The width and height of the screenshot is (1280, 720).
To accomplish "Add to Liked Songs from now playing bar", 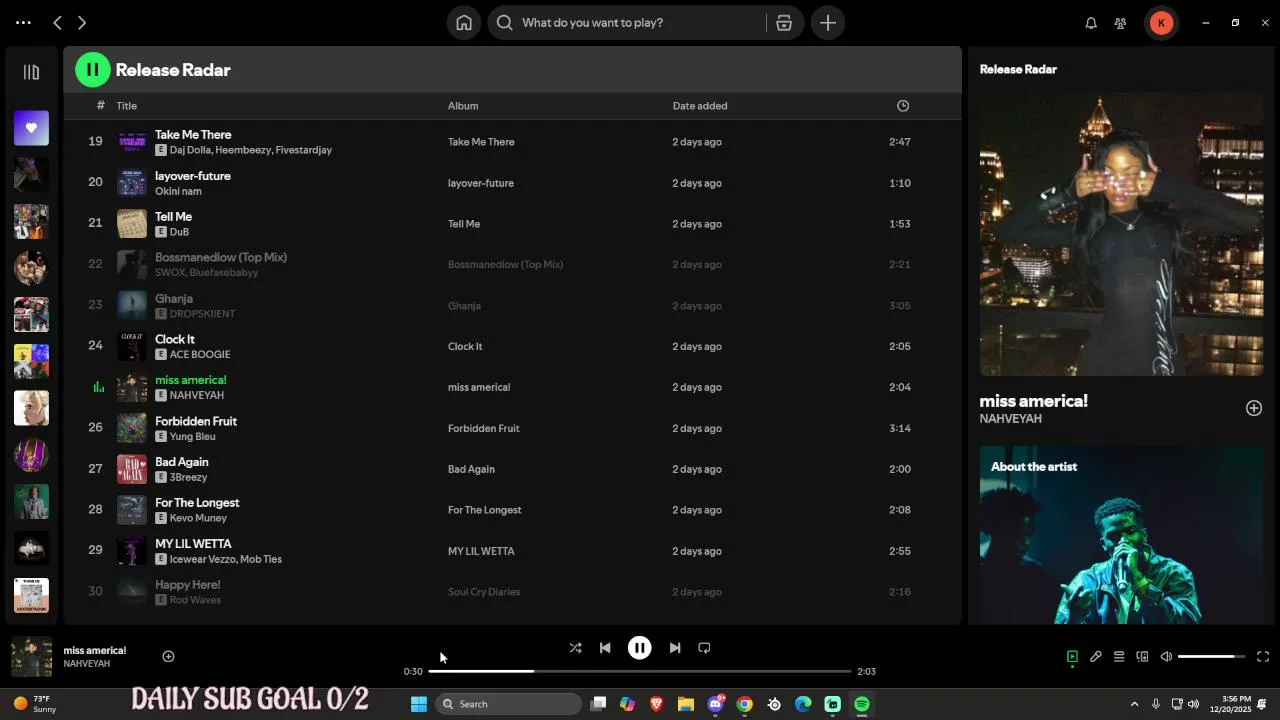I will click(168, 657).
